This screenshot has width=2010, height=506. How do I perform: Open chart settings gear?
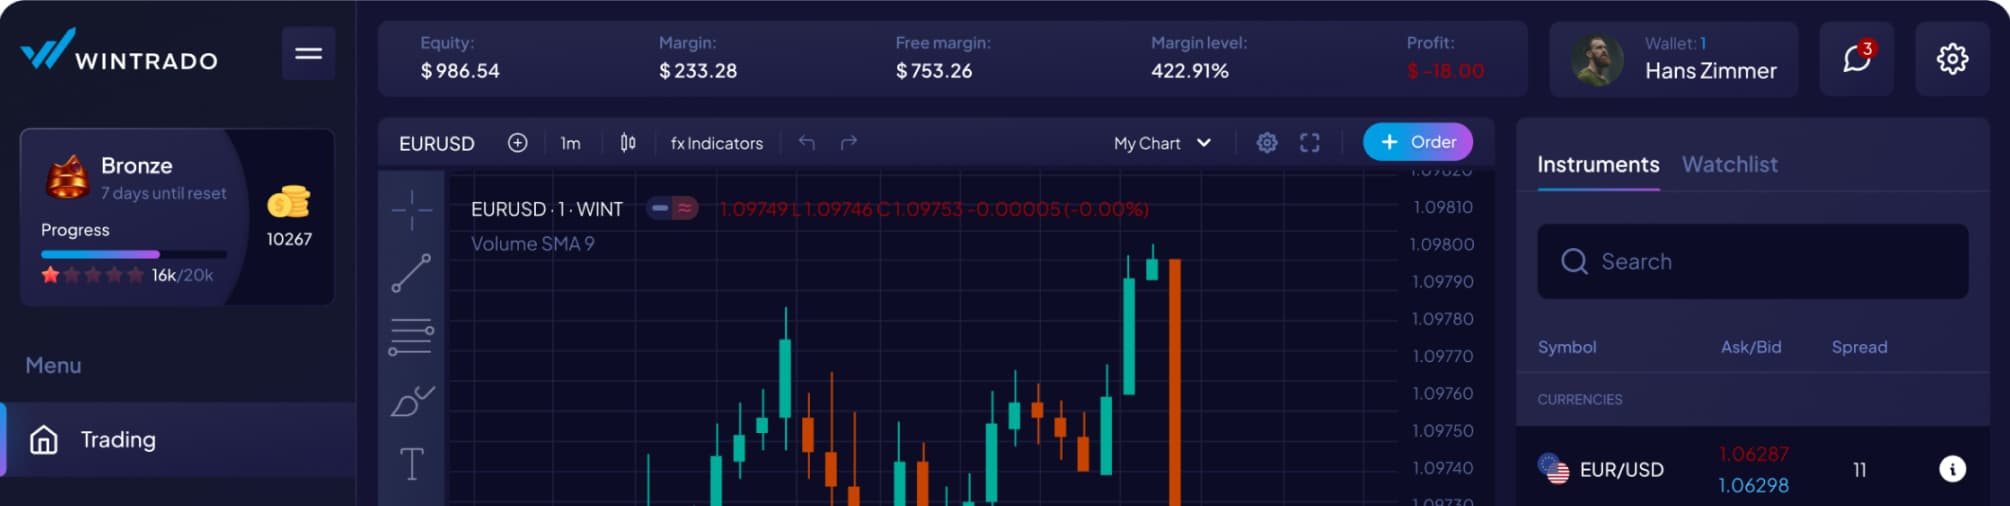pos(1267,143)
